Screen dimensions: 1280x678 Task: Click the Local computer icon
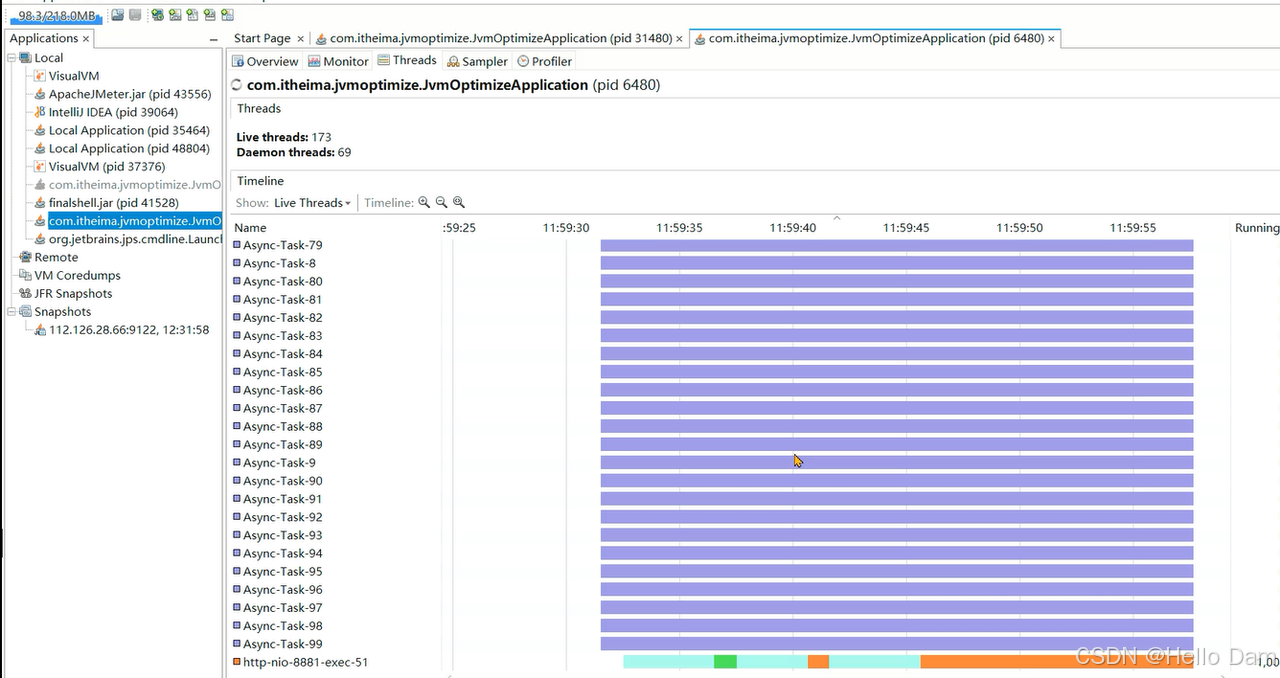pyautogui.click(x=26, y=58)
